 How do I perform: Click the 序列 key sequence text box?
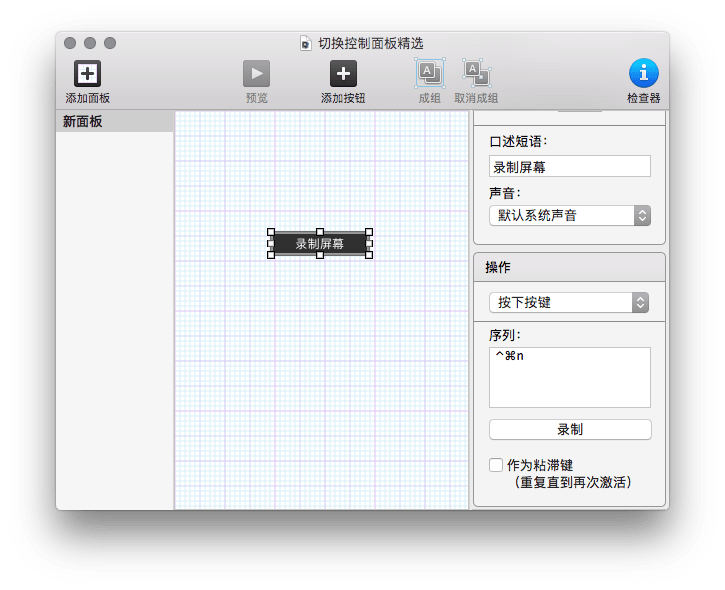(569, 377)
